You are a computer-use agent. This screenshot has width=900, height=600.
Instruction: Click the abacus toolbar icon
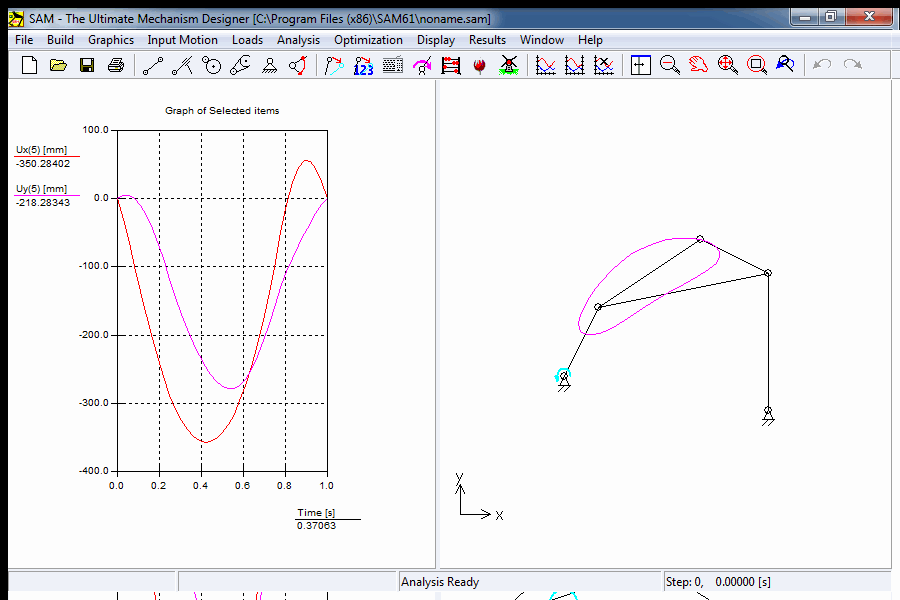[451, 65]
